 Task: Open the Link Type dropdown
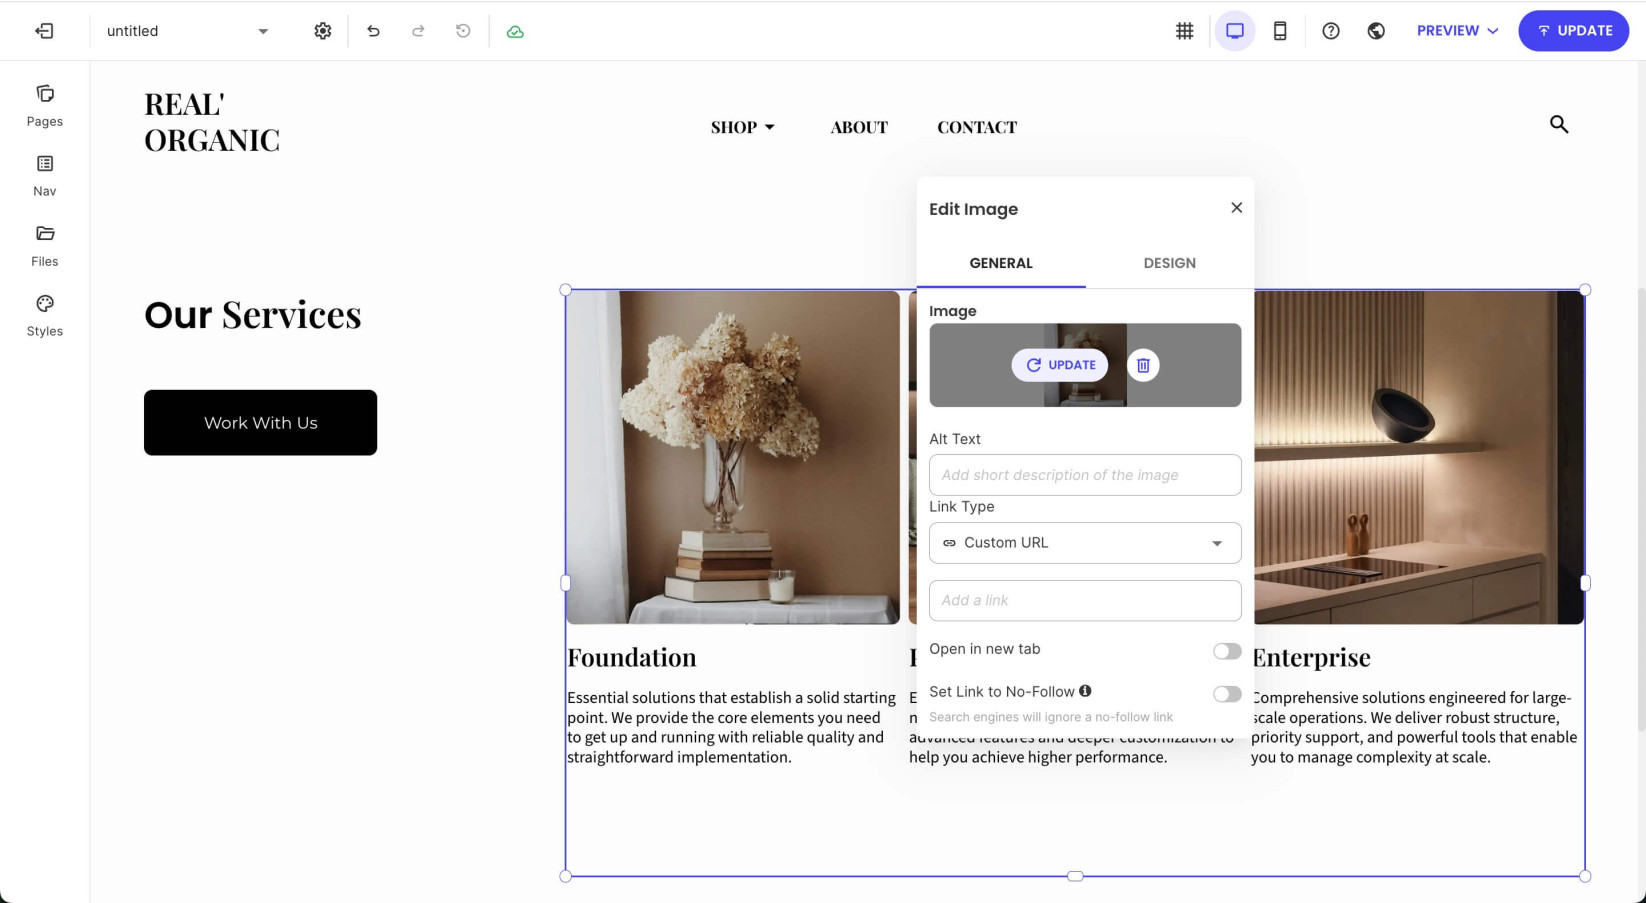[x=1085, y=543]
